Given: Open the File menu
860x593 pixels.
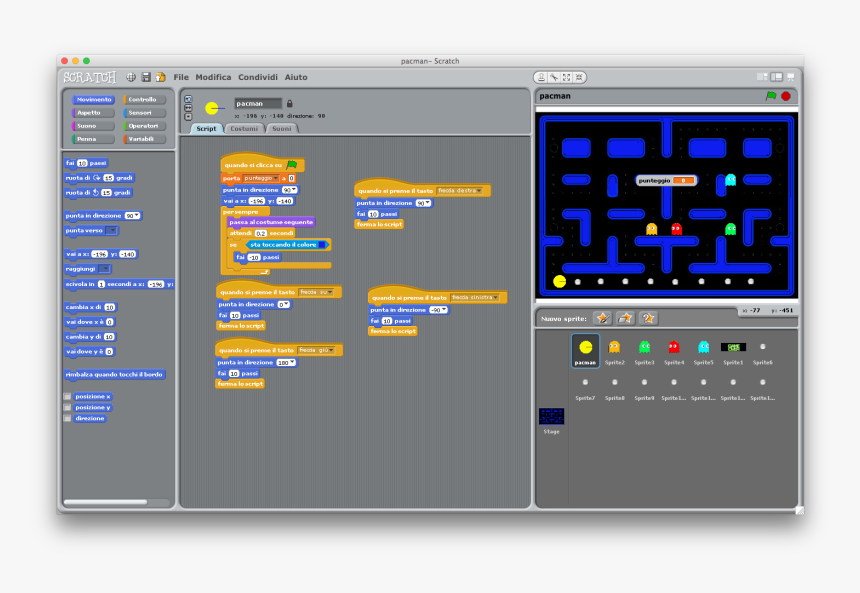Looking at the screenshot, I should [x=181, y=77].
